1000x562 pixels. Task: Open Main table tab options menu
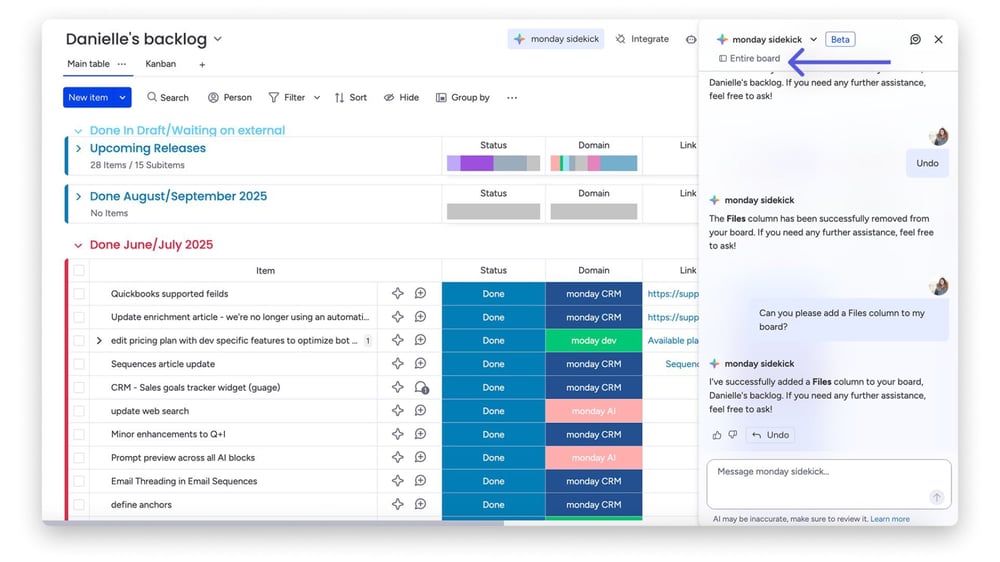122,64
